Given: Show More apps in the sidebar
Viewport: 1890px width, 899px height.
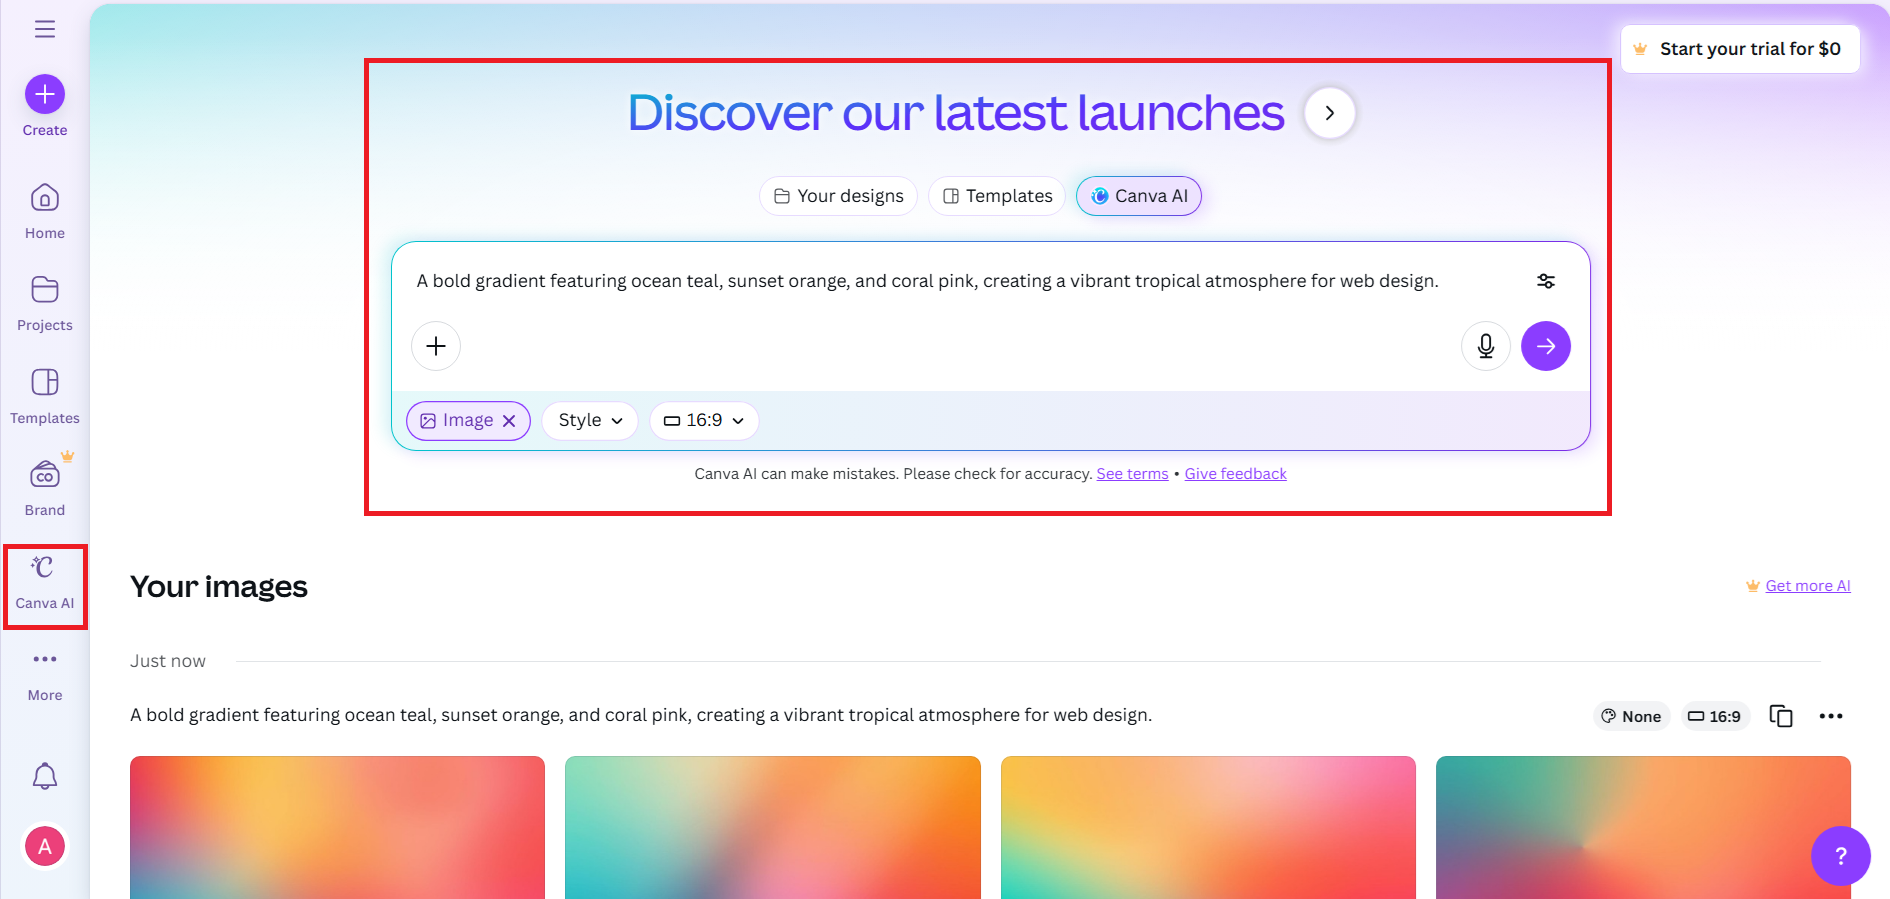Looking at the screenshot, I should click(x=45, y=675).
